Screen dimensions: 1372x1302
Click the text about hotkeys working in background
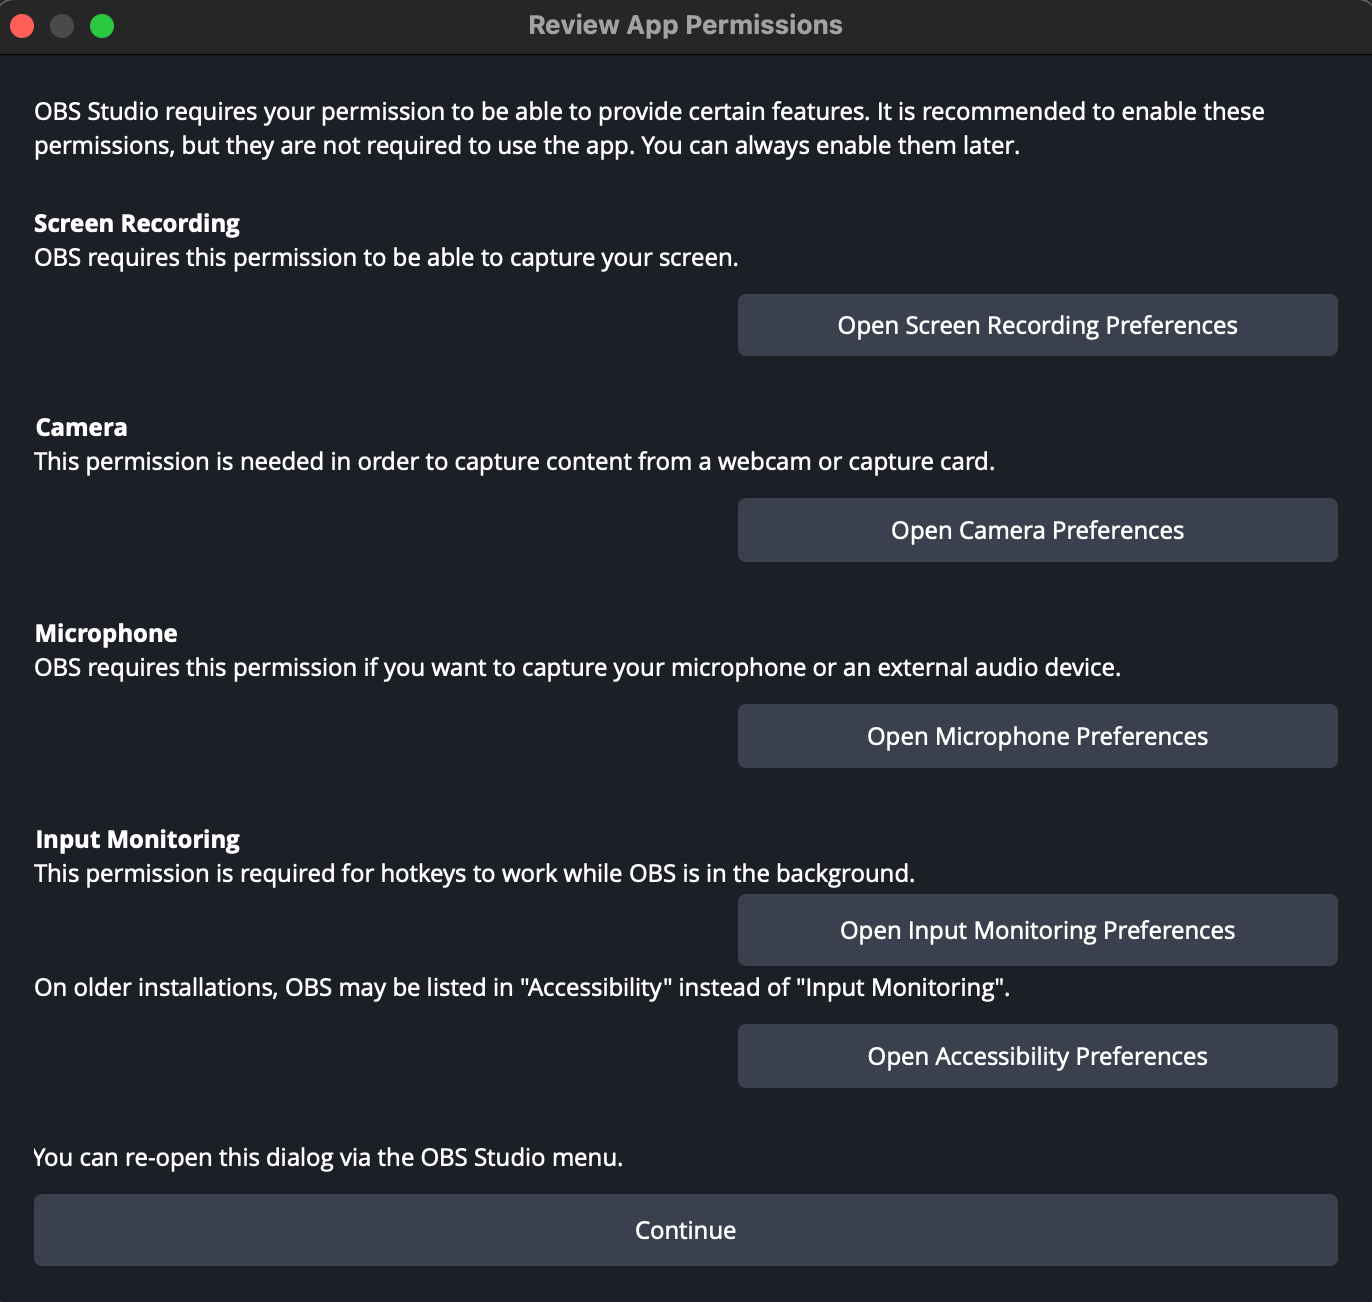pos(474,874)
